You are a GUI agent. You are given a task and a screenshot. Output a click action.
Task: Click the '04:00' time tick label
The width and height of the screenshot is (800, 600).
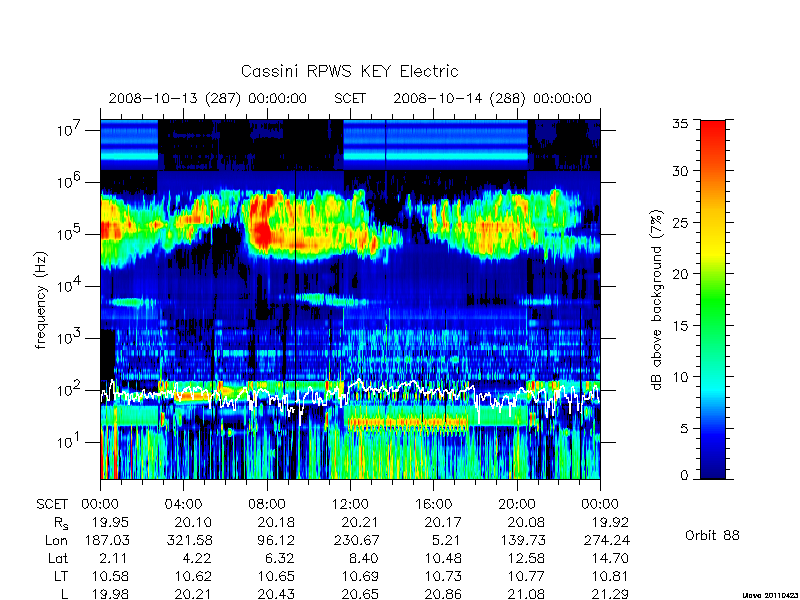[183, 504]
